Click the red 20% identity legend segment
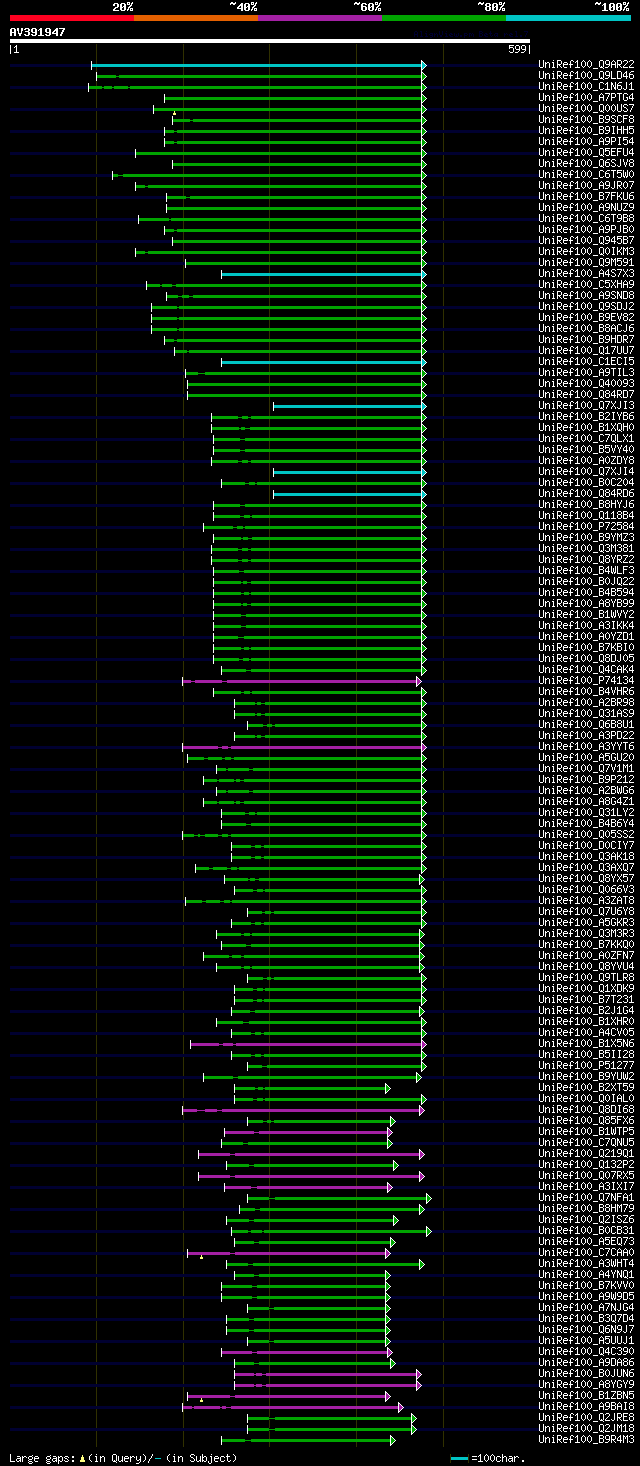The width and height of the screenshot is (640, 1466). (x=71, y=17)
